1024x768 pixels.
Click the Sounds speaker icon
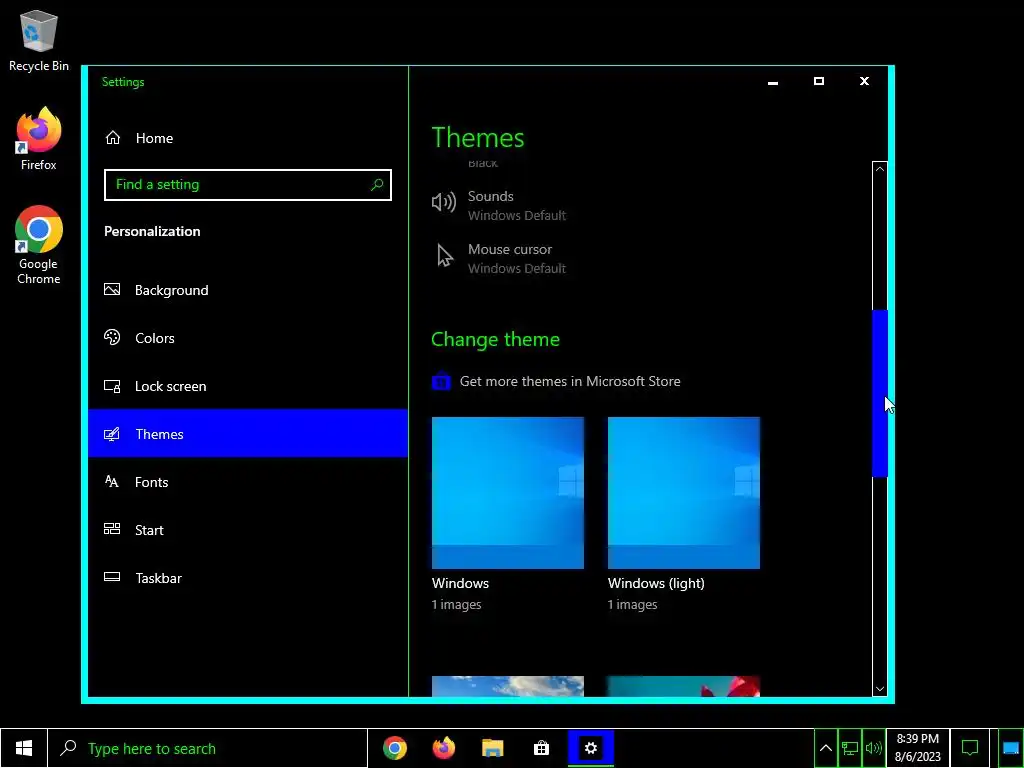click(444, 202)
